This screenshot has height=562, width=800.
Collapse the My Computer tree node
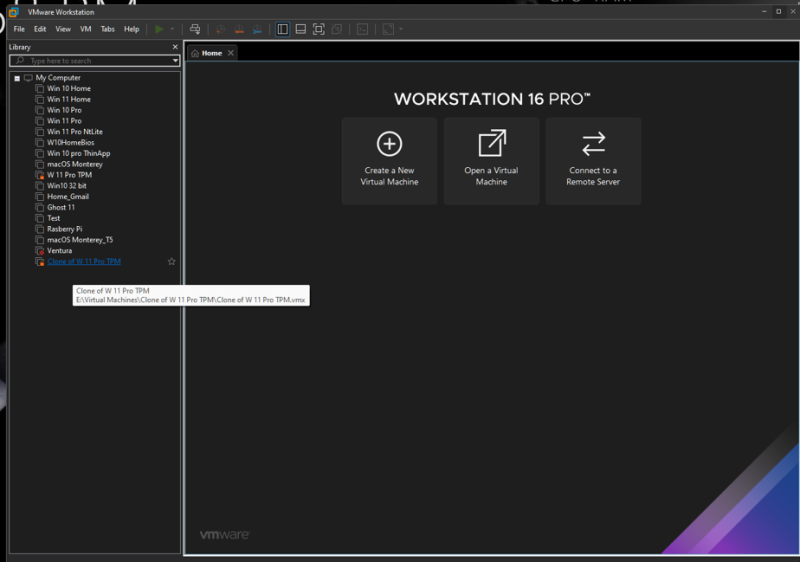click(x=17, y=78)
